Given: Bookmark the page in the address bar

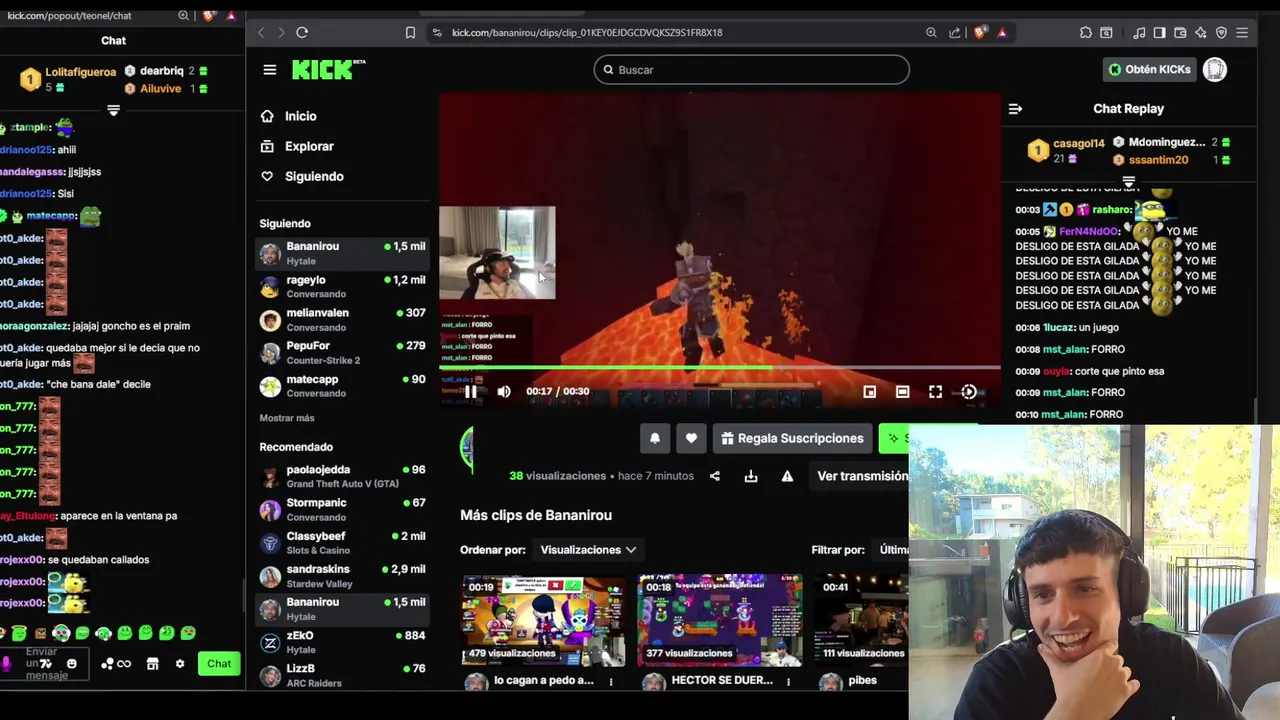Looking at the screenshot, I should (410, 32).
